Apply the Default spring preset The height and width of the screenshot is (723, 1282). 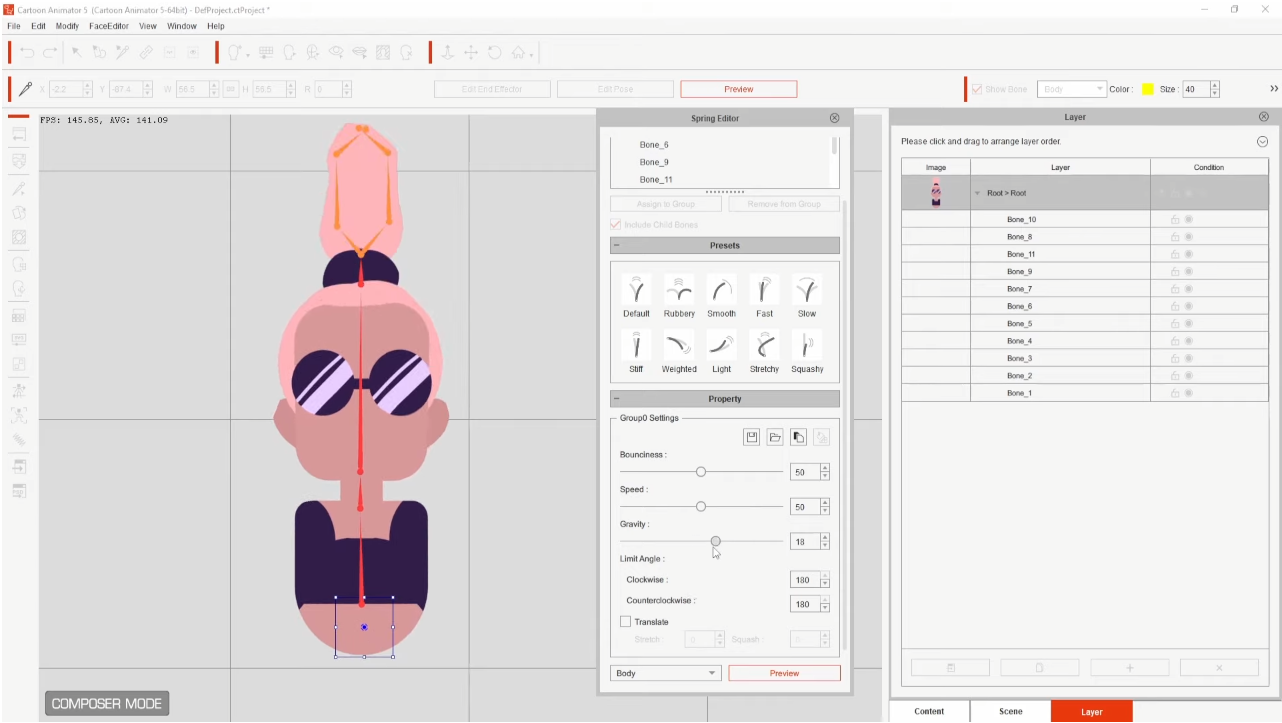click(636, 297)
